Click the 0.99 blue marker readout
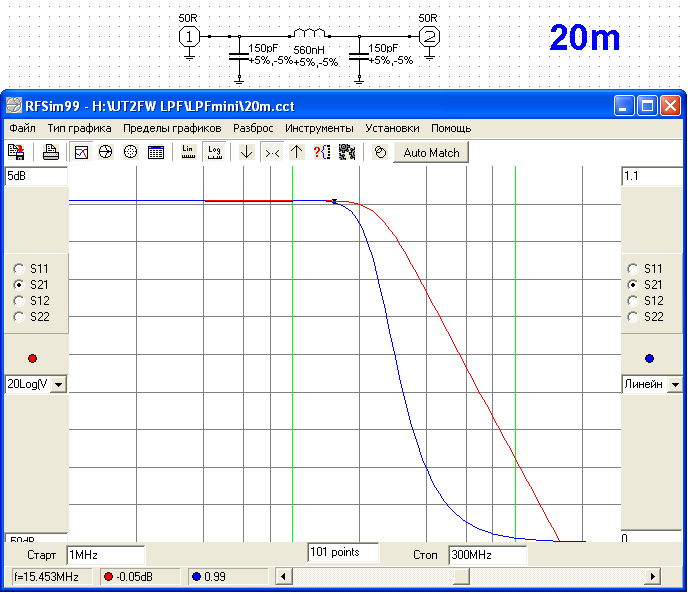Screen dimensions: 688x594 228,576
